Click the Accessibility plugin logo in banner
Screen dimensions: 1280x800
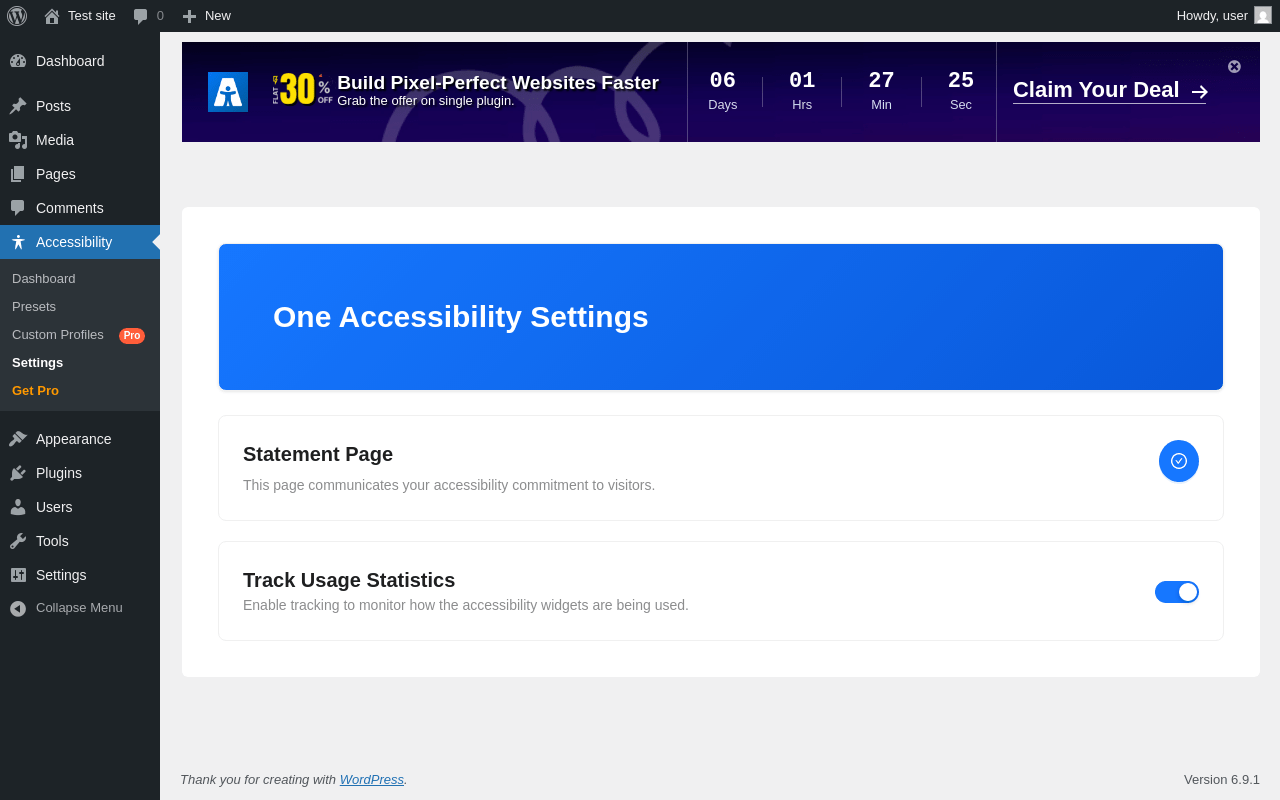click(x=228, y=92)
